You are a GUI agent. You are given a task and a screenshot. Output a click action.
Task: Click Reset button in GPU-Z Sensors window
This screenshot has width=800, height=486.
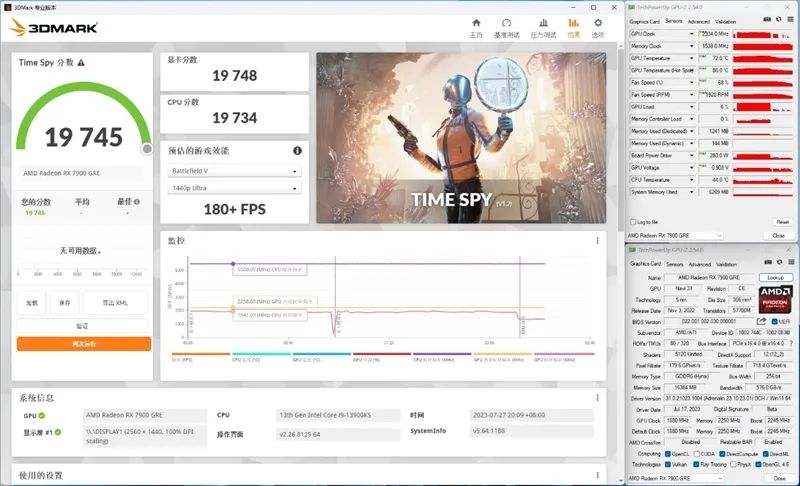click(x=783, y=222)
